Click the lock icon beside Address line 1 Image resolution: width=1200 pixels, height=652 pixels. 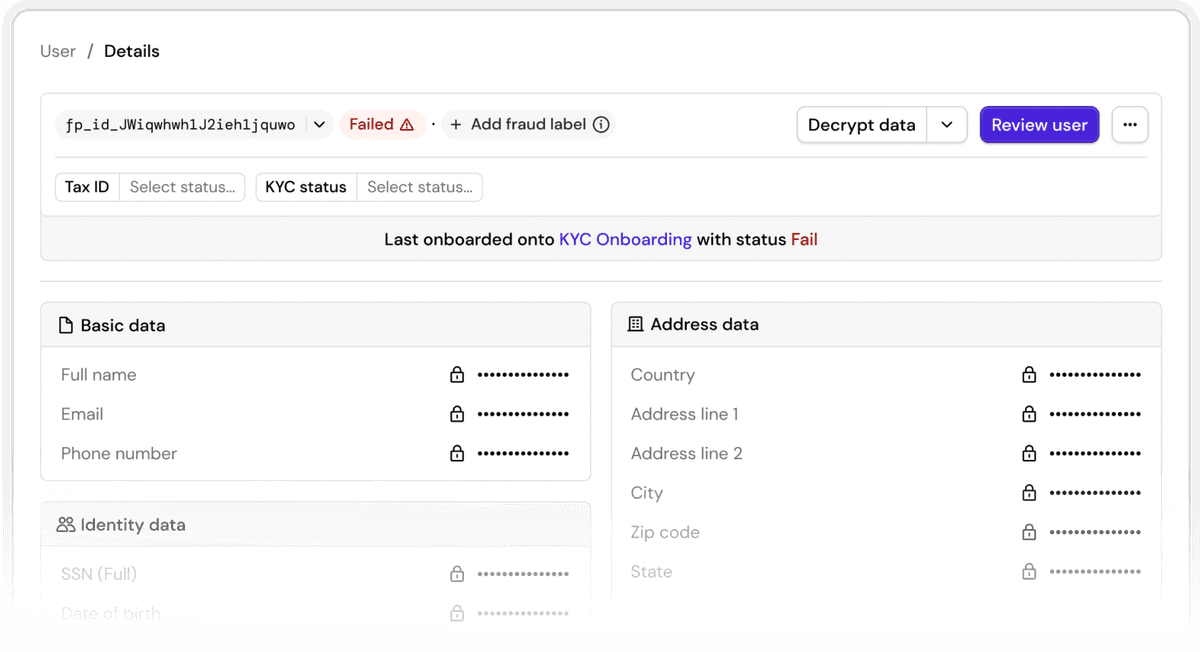1029,414
